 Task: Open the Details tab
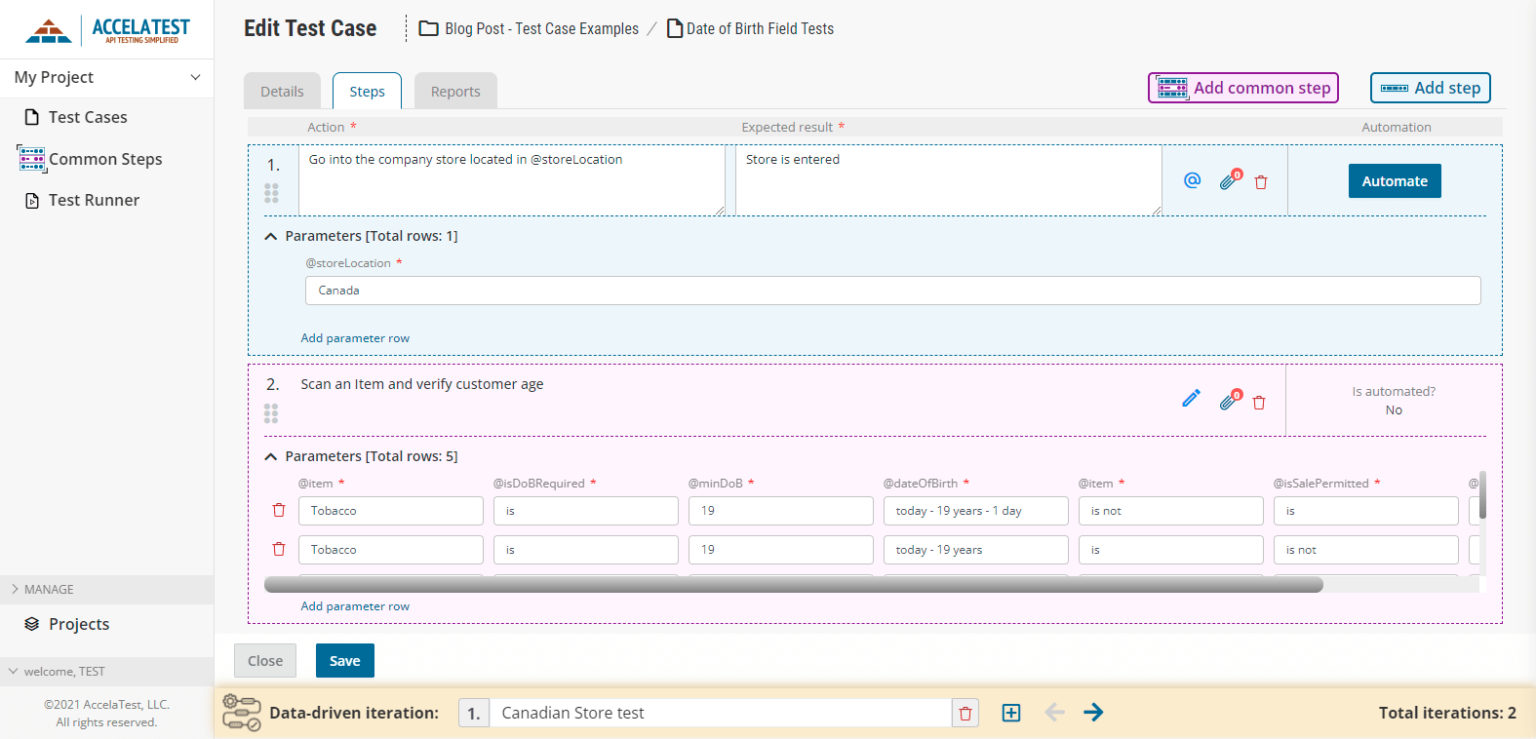coord(282,90)
